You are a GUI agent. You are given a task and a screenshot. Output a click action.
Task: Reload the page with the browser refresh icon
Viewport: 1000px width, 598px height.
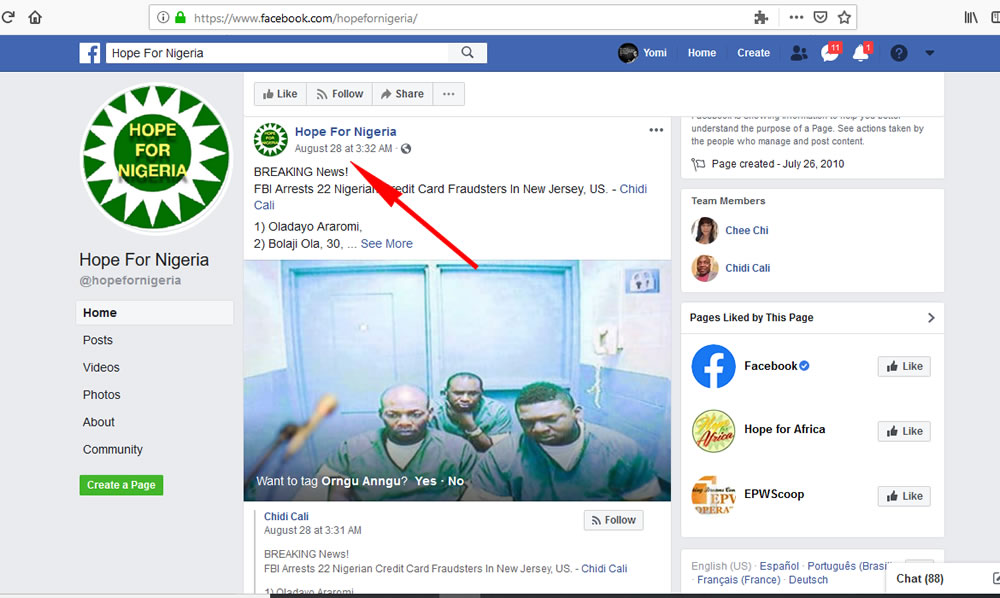tap(8, 17)
